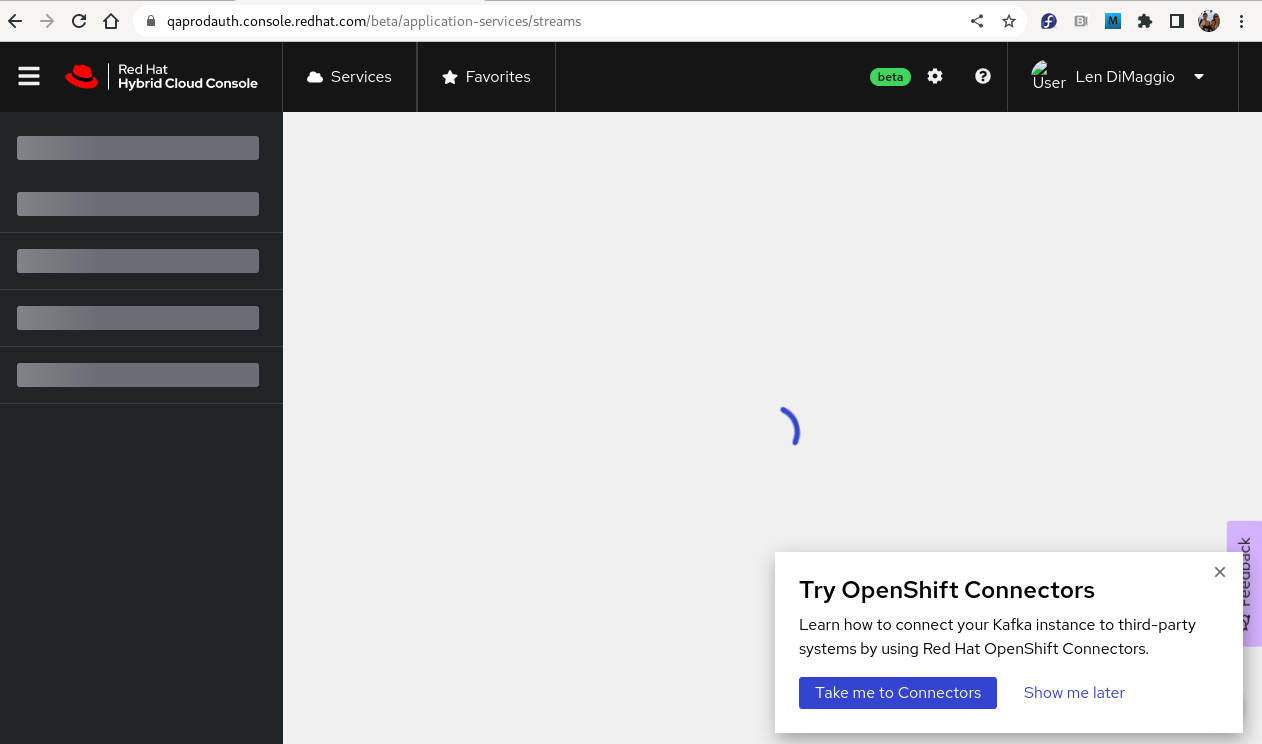
Task: Open the Favorites menu
Action: pos(486,77)
